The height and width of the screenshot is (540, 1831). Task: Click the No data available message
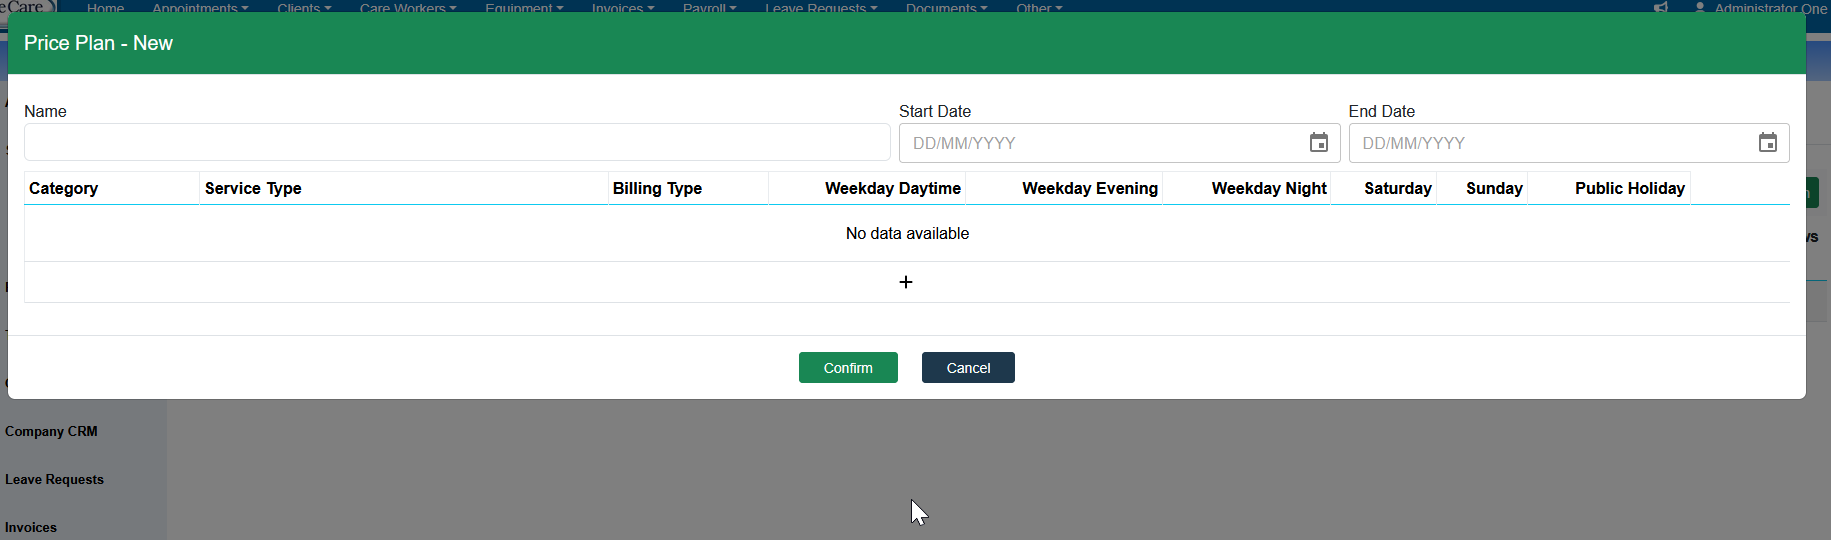[x=907, y=233]
